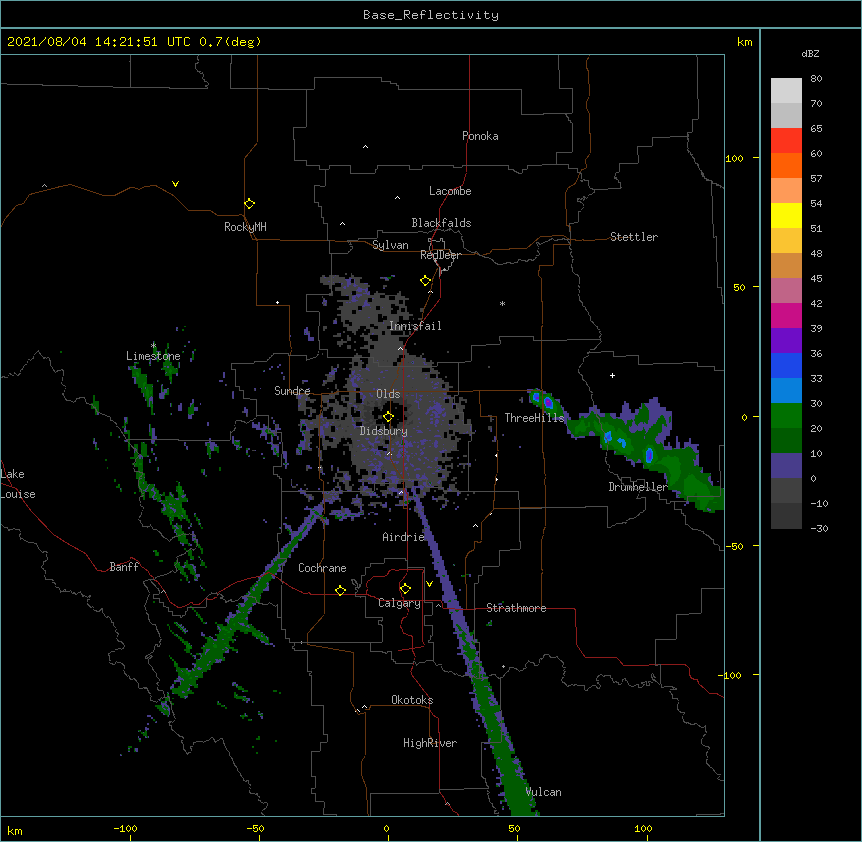Click the white asterisk marker east of Innisfail
Screen dimensions: 862x842
click(502, 303)
